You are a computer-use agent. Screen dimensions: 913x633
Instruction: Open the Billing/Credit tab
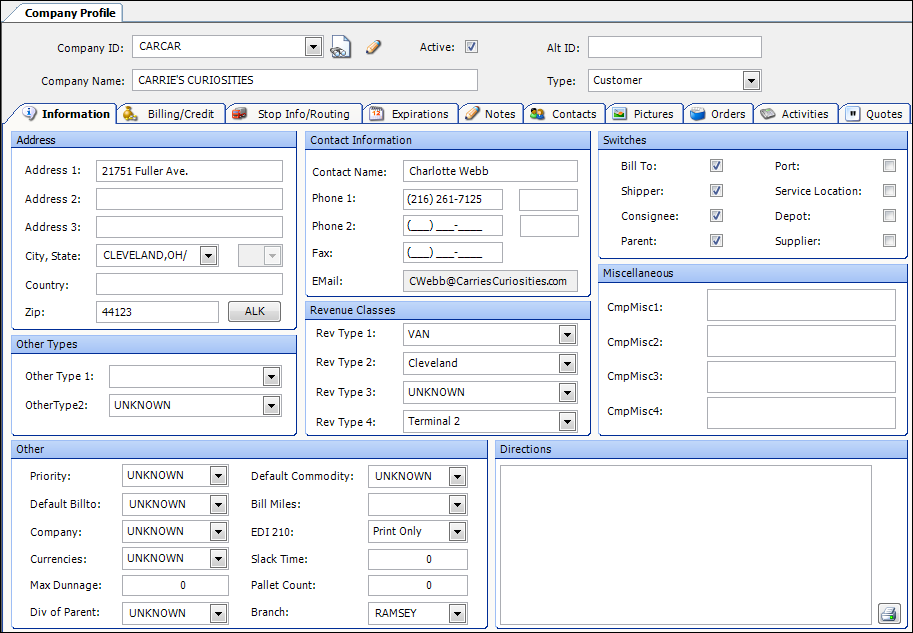170,114
